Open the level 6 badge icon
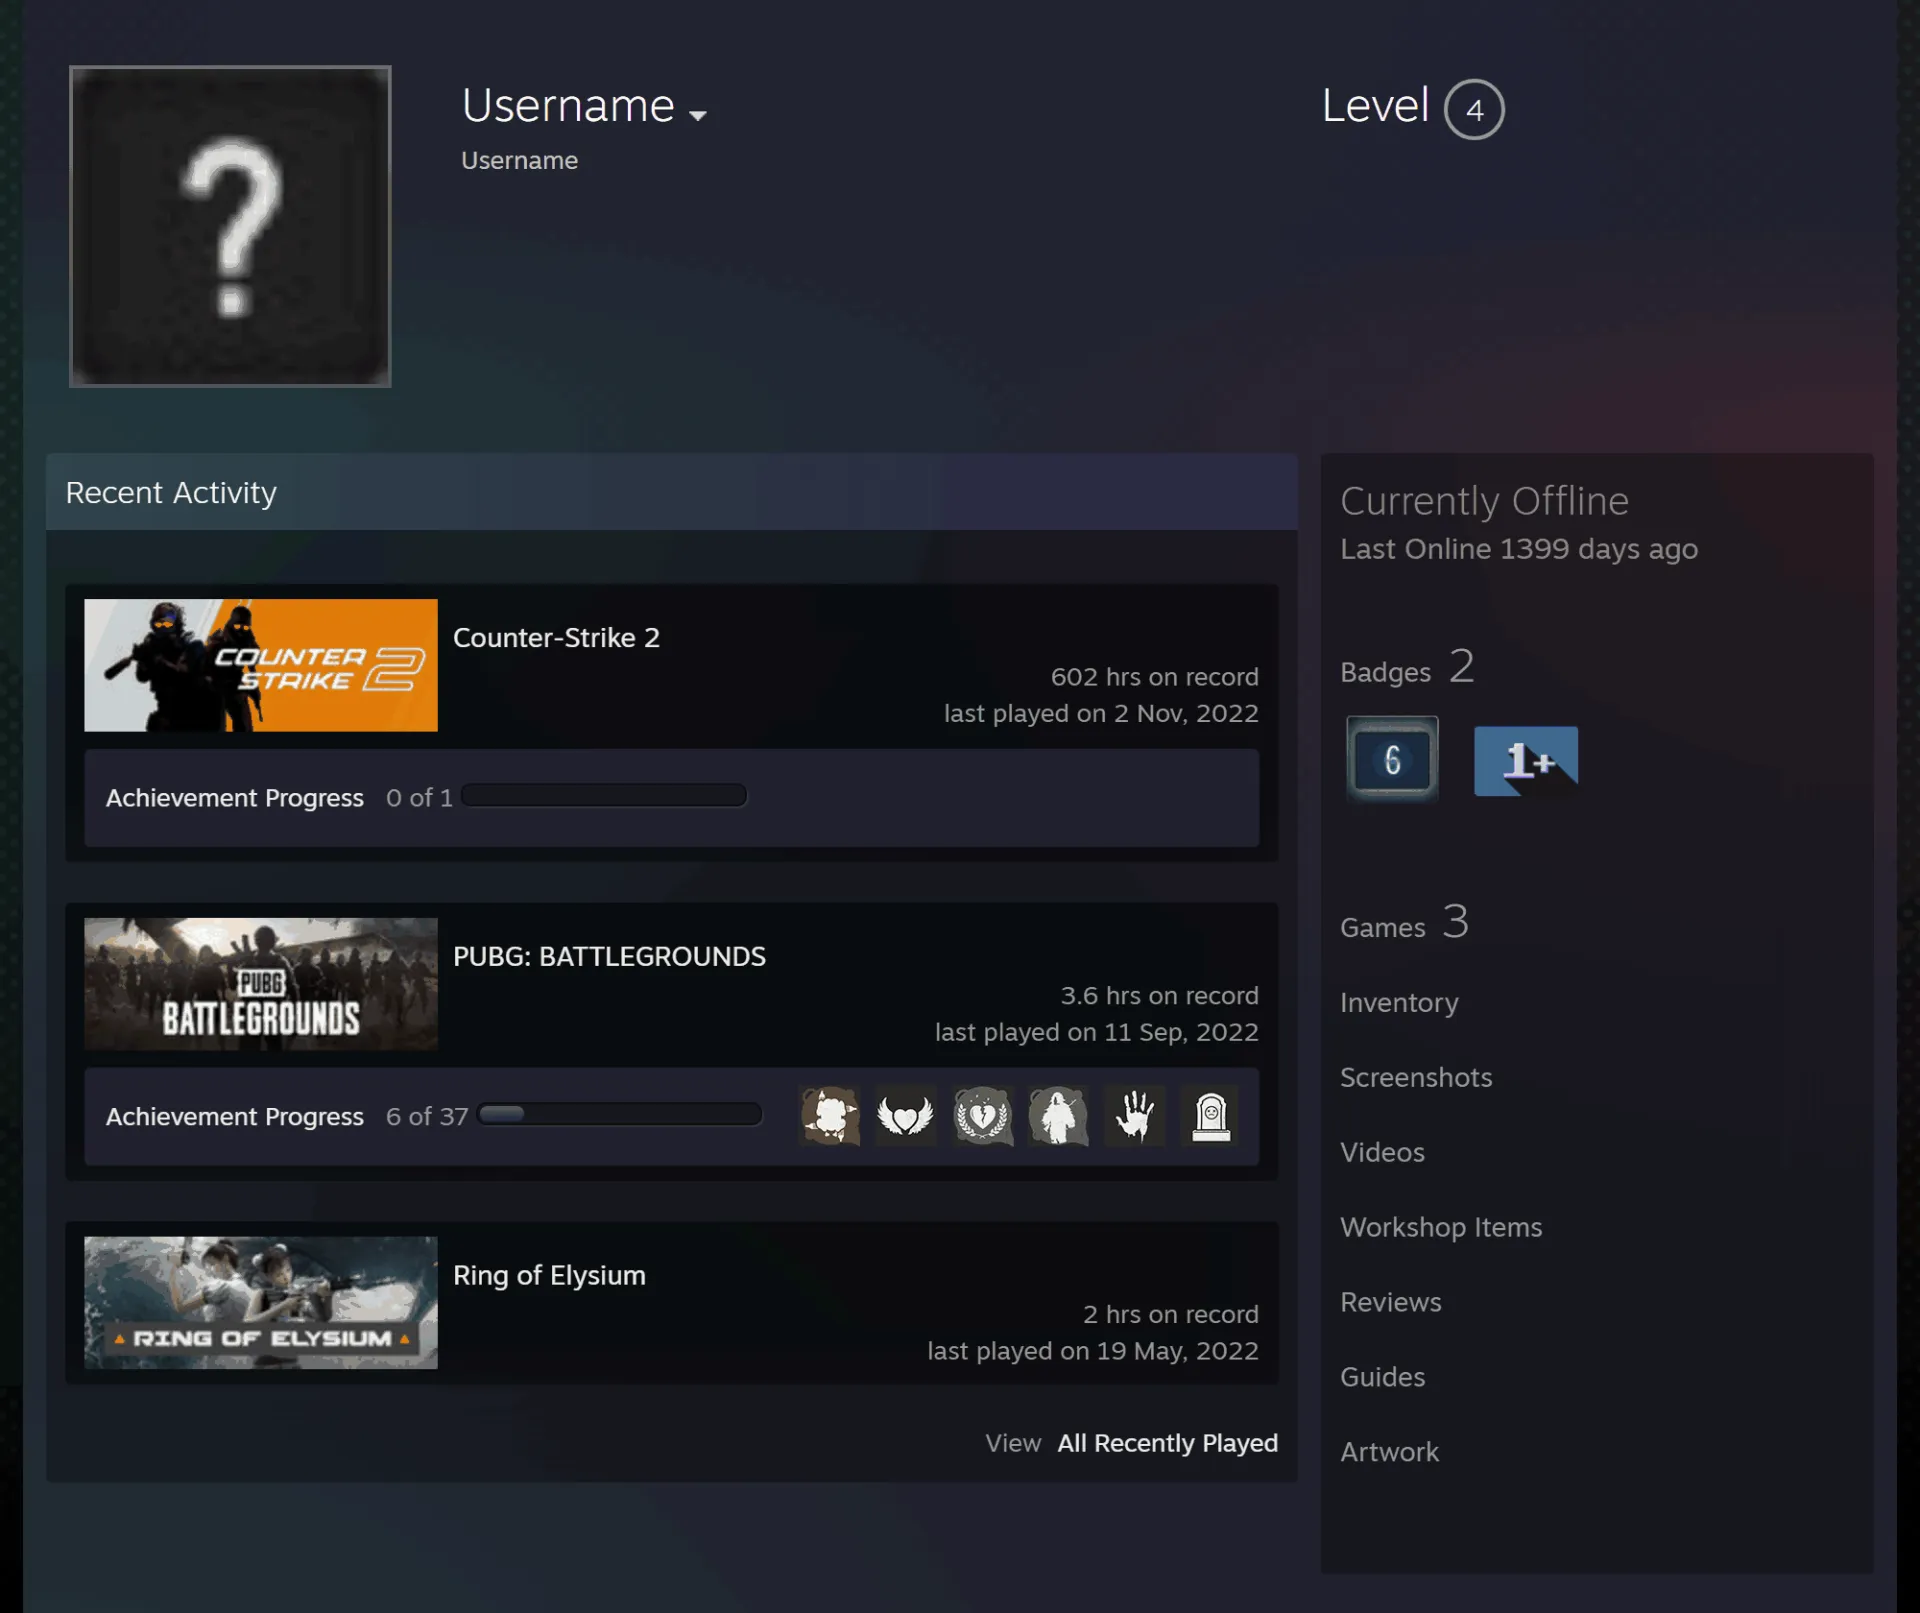 click(x=1392, y=759)
